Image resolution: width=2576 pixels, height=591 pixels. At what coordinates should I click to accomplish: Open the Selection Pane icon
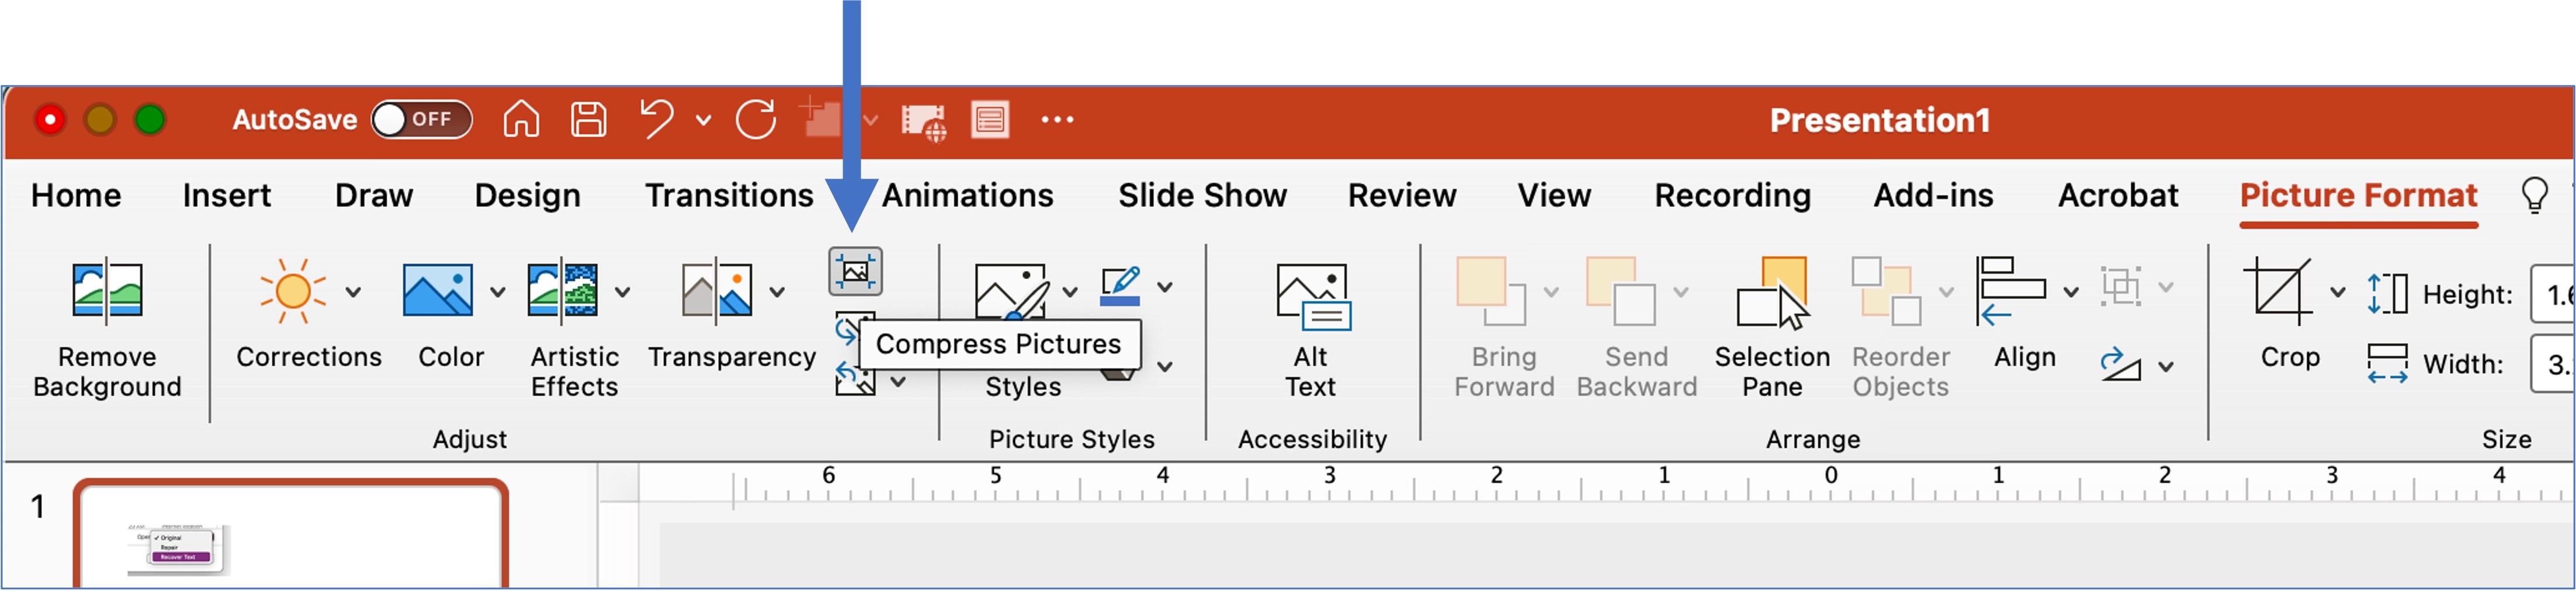click(x=1772, y=292)
